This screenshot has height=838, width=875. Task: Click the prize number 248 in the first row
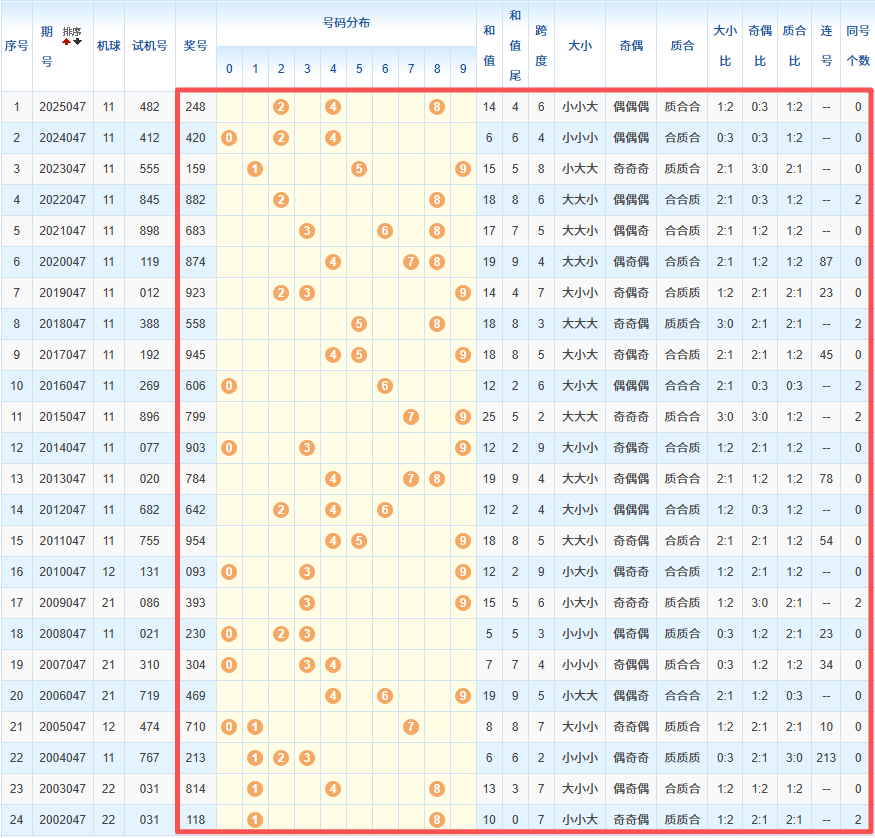(x=195, y=107)
